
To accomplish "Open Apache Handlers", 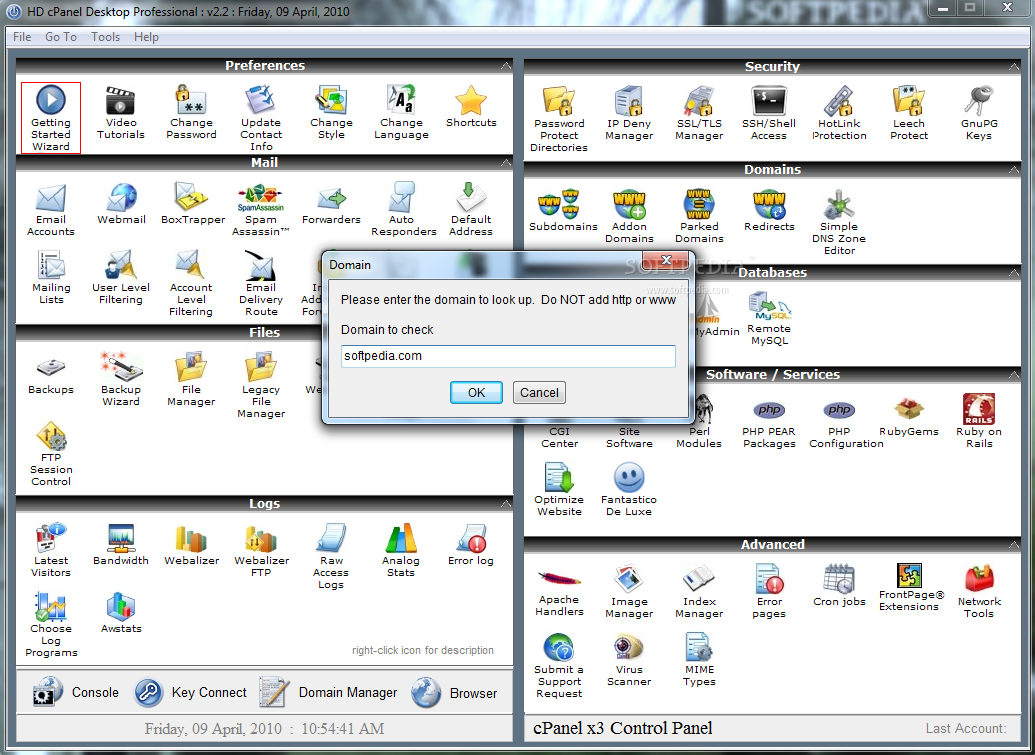I will click(559, 593).
